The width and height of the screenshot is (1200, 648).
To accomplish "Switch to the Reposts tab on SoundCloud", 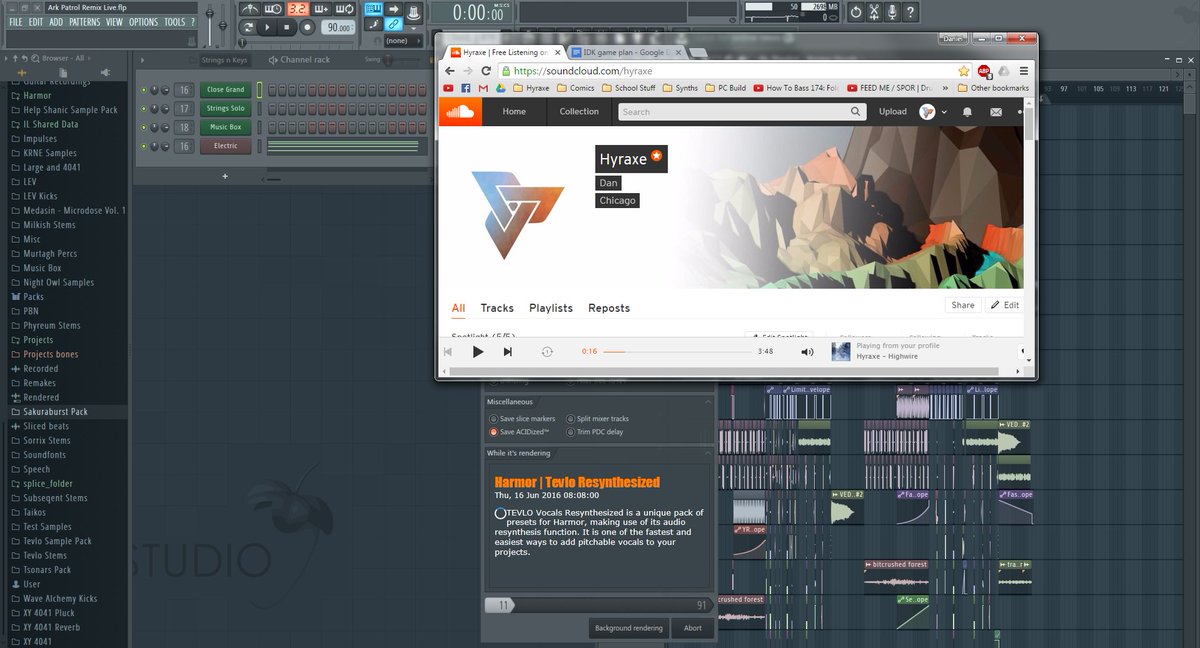I will tap(609, 308).
